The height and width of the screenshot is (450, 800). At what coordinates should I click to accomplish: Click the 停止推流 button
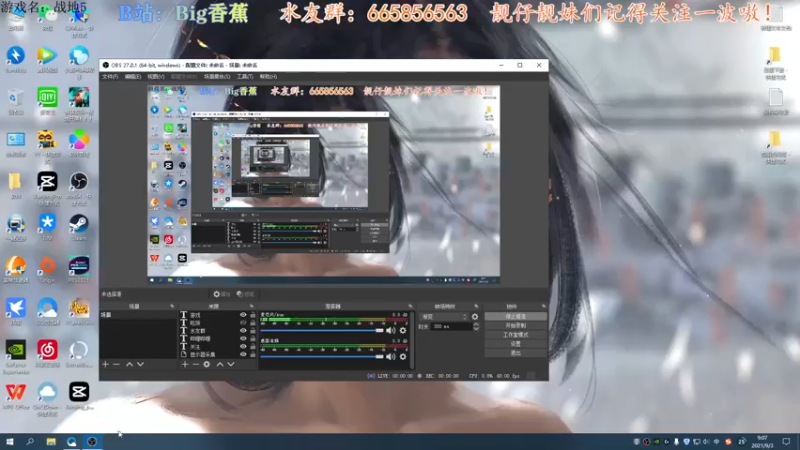point(515,316)
